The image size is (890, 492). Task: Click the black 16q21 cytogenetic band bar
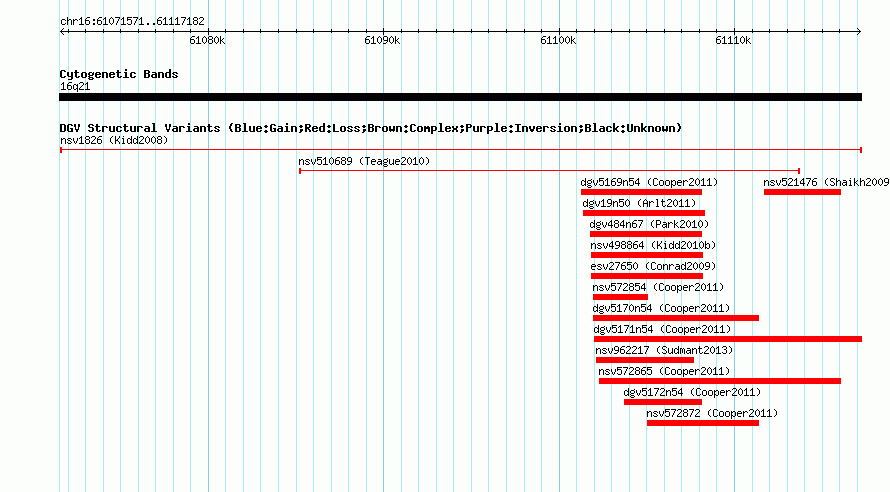click(460, 98)
